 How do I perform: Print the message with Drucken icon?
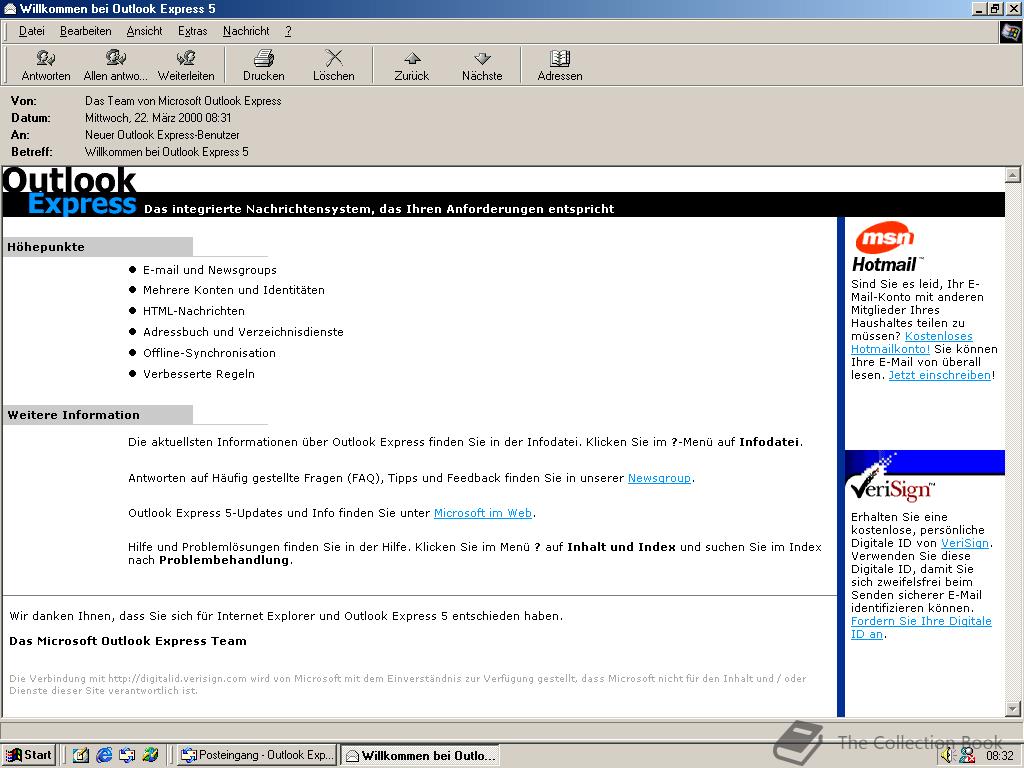(x=264, y=65)
